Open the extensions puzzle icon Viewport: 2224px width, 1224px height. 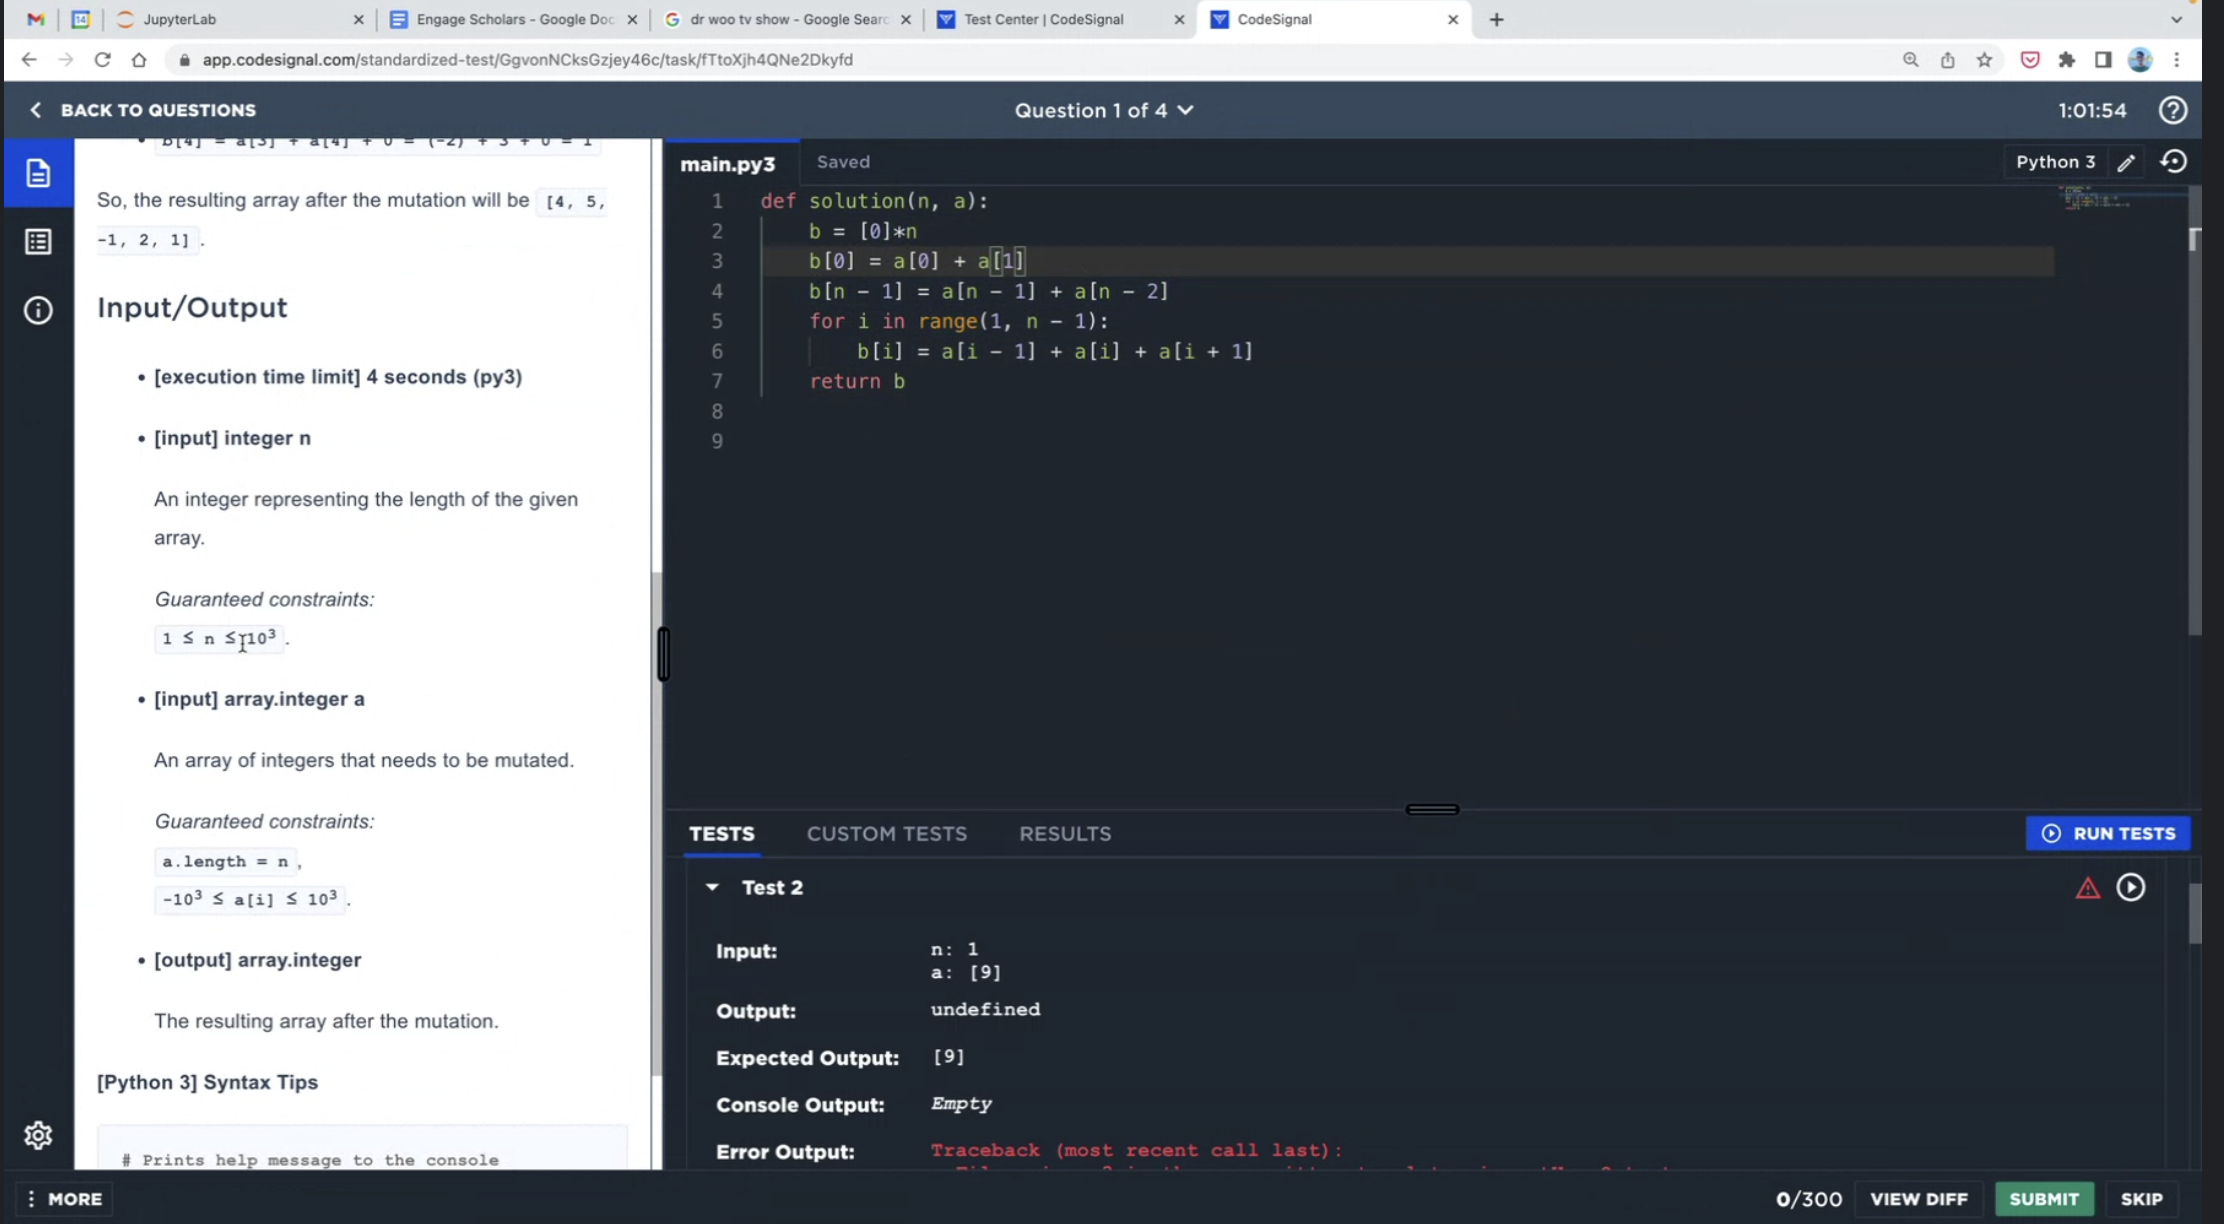point(2067,60)
